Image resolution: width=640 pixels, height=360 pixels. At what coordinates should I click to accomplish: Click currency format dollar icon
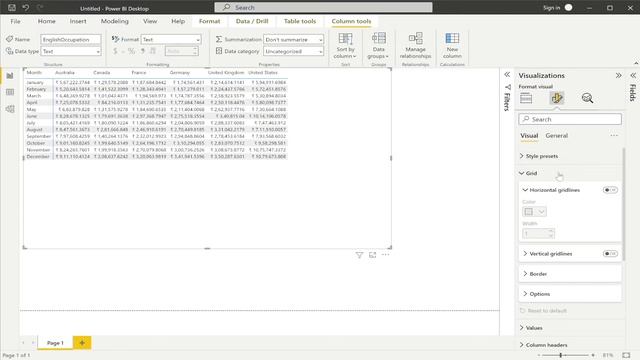pos(115,51)
